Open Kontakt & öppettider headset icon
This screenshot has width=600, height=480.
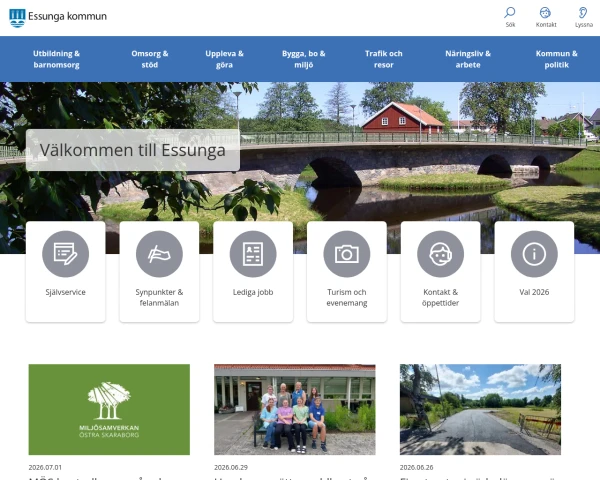click(x=440, y=254)
